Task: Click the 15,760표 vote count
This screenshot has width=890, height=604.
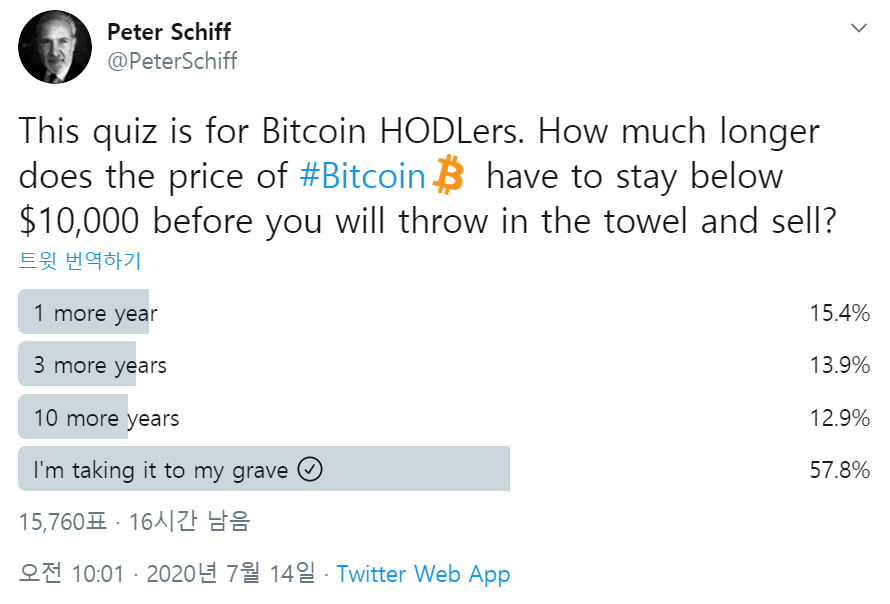Action: [63, 521]
